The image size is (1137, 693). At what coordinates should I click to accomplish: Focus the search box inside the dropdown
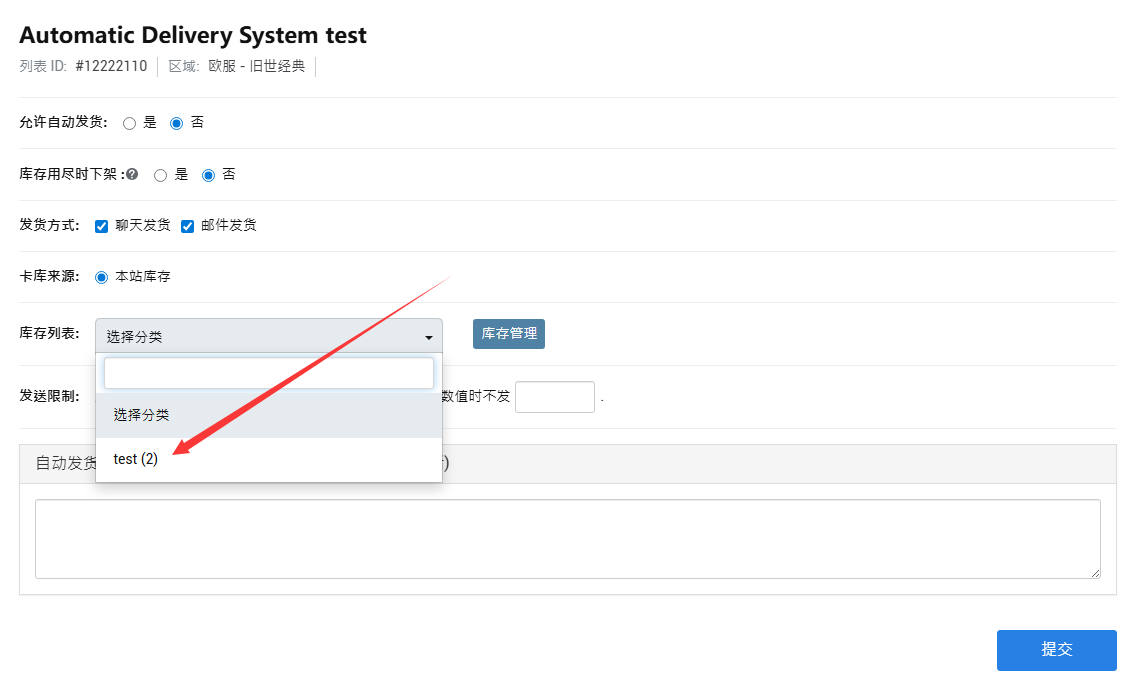(268, 373)
